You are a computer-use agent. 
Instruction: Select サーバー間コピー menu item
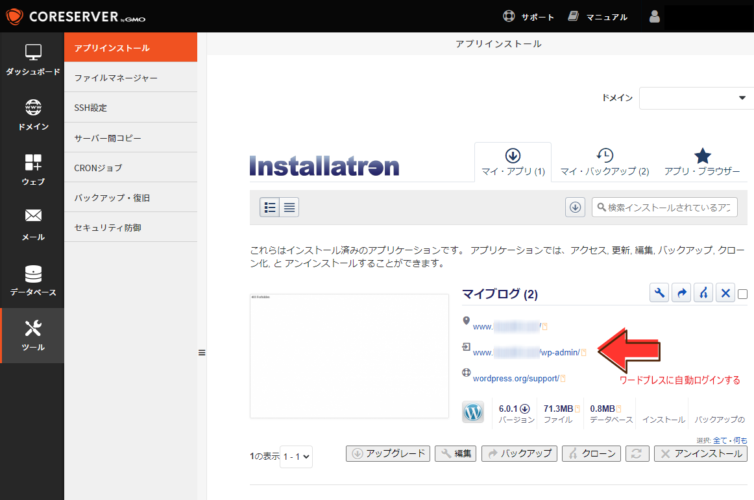pos(130,138)
